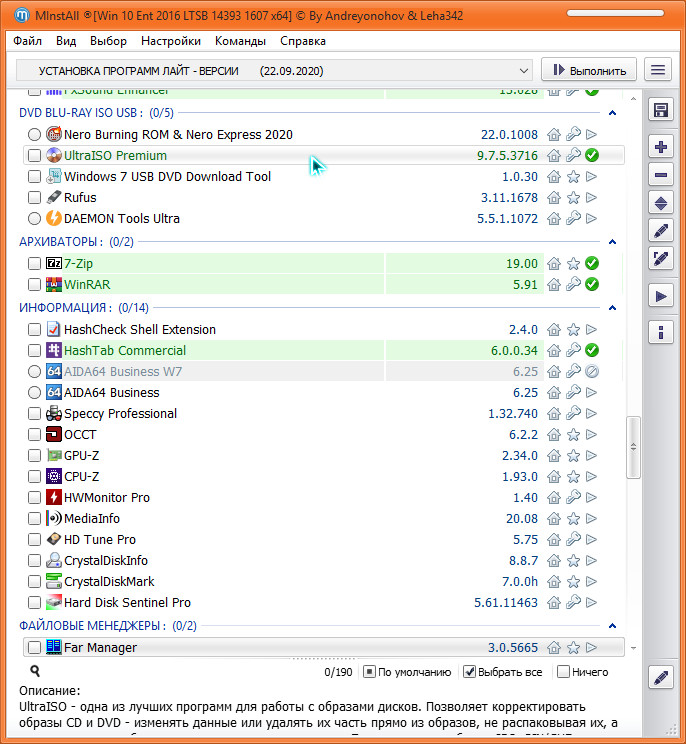Collapse the 'АРХИВАТОРЫ' section
The image size is (686, 744).
[611, 242]
